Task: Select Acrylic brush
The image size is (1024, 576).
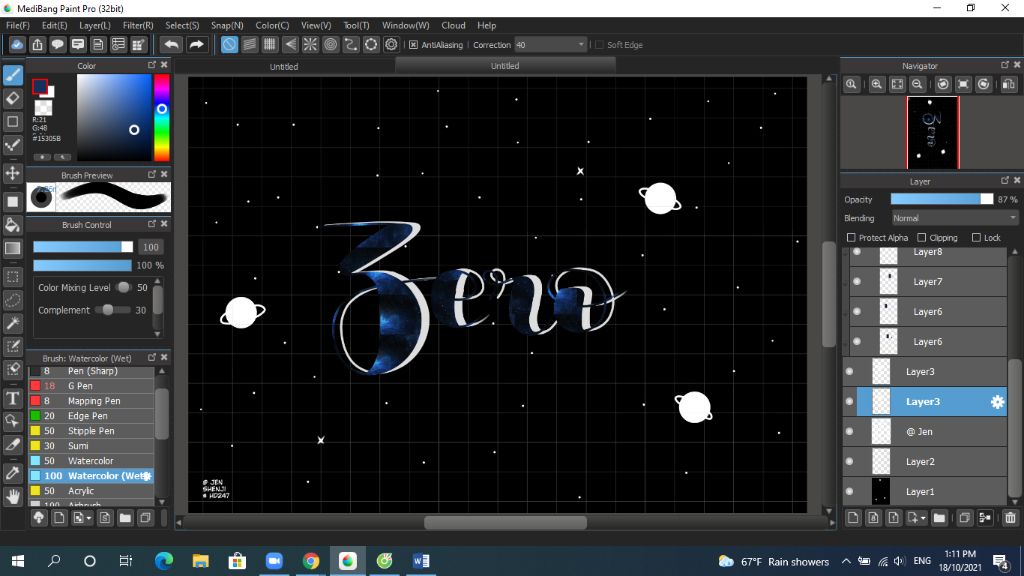Action: click(x=91, y=490)
